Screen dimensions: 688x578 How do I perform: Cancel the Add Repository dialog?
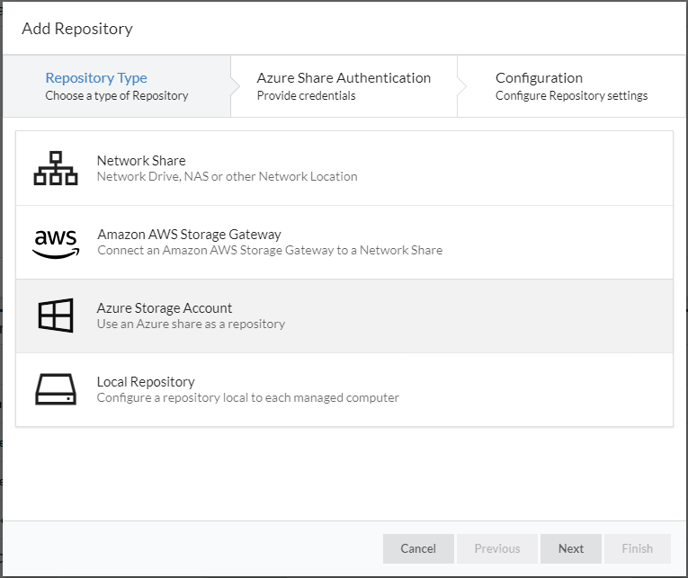pyautogui.click(x=418, y=549)
